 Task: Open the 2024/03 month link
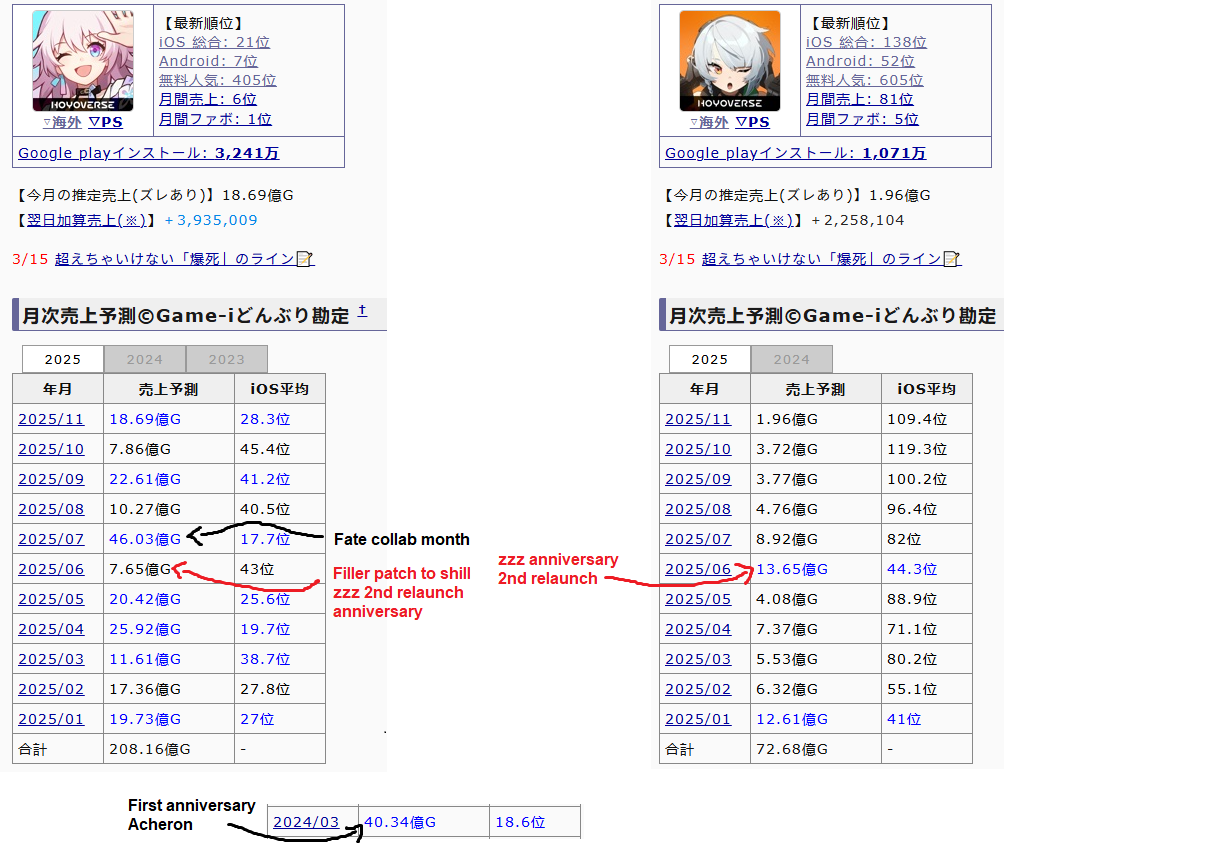pyautogui.click(x=306, y=822)
